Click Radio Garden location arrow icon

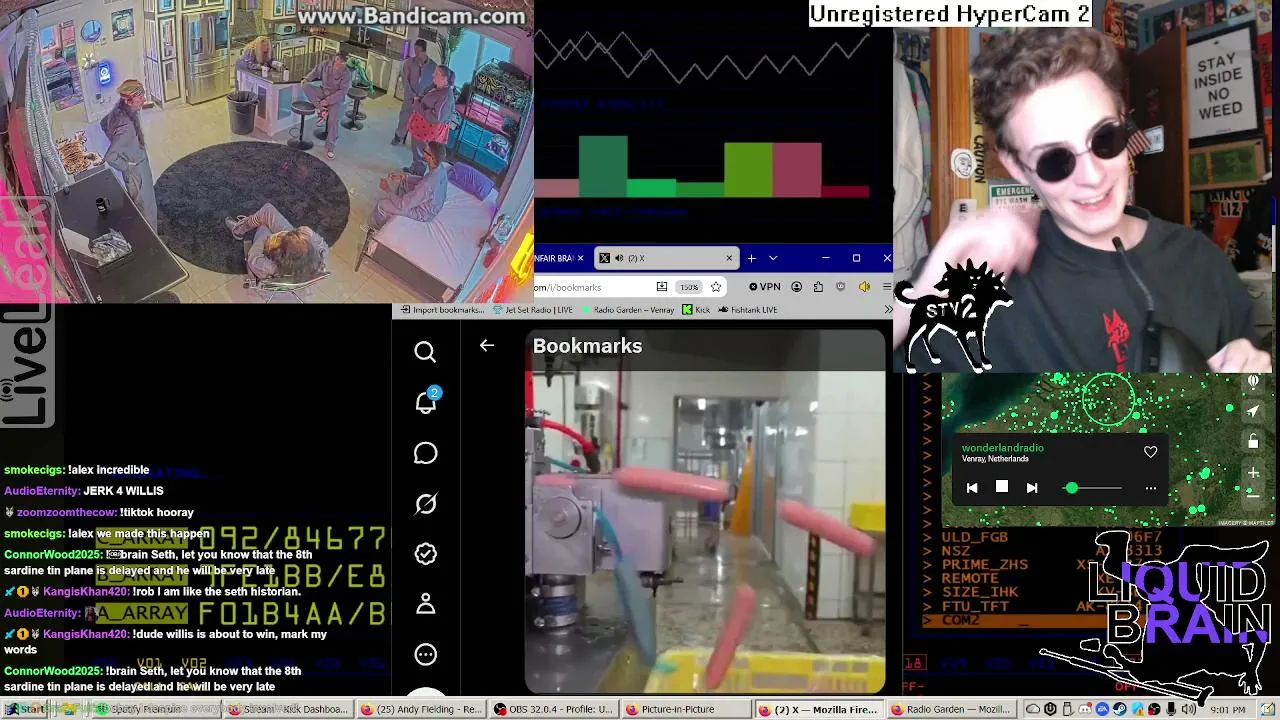1253,410
